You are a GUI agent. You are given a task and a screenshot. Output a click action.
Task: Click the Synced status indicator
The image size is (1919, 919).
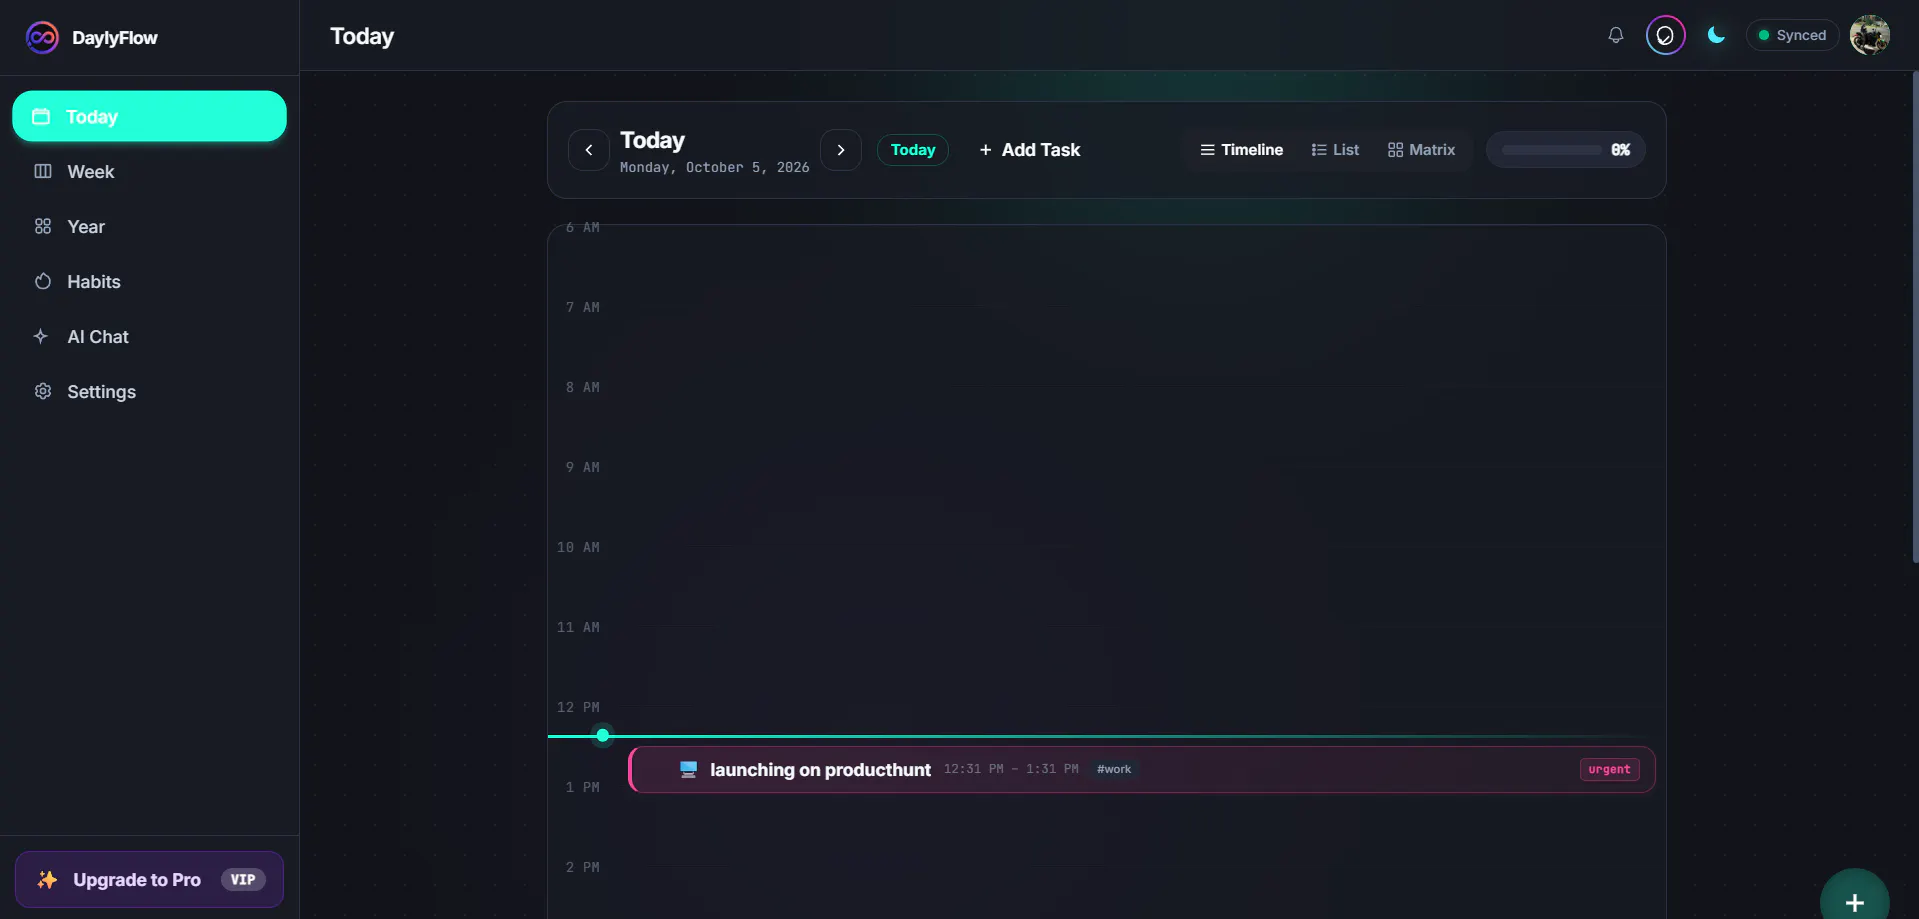[1792, 35]
